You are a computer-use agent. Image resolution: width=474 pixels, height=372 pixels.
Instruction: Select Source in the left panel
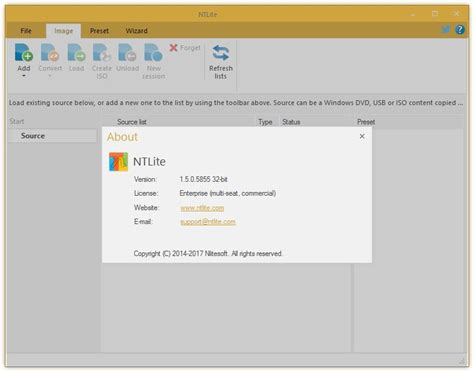click(x=53, y=136)
